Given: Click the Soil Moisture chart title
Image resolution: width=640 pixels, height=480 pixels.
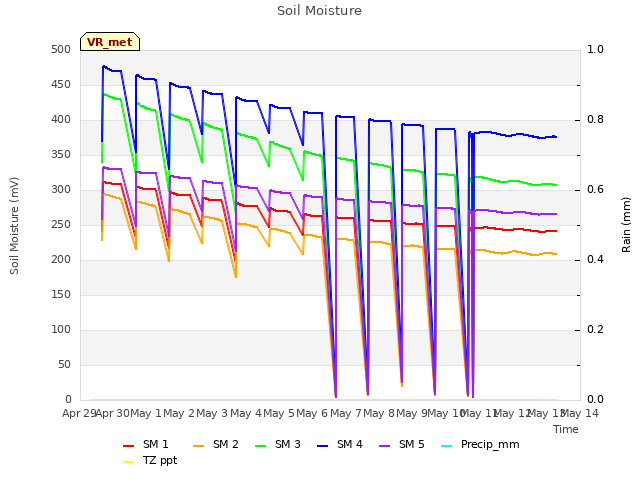Looking at the screenshot, I should click(319, 11).
